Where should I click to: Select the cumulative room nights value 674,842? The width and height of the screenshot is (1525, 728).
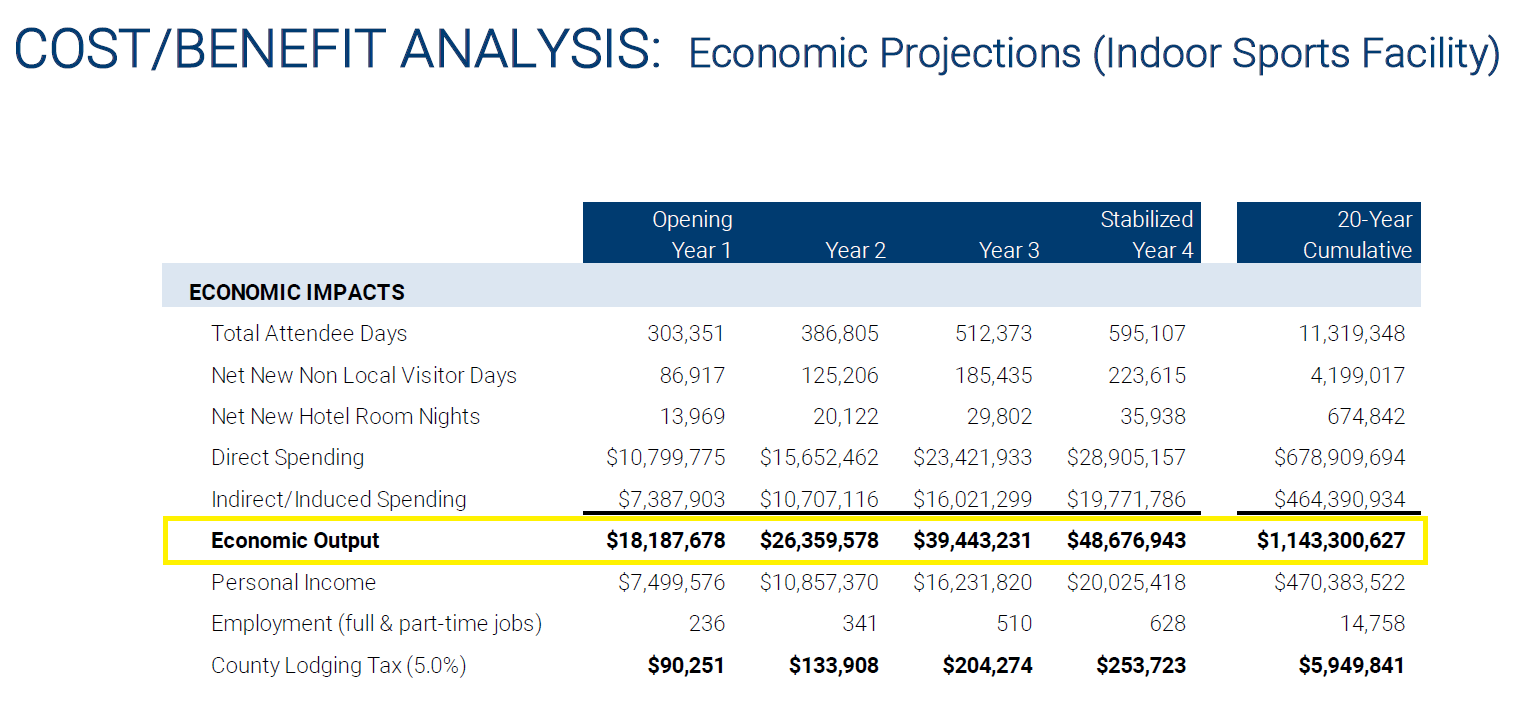click(x=1366, y=416)
